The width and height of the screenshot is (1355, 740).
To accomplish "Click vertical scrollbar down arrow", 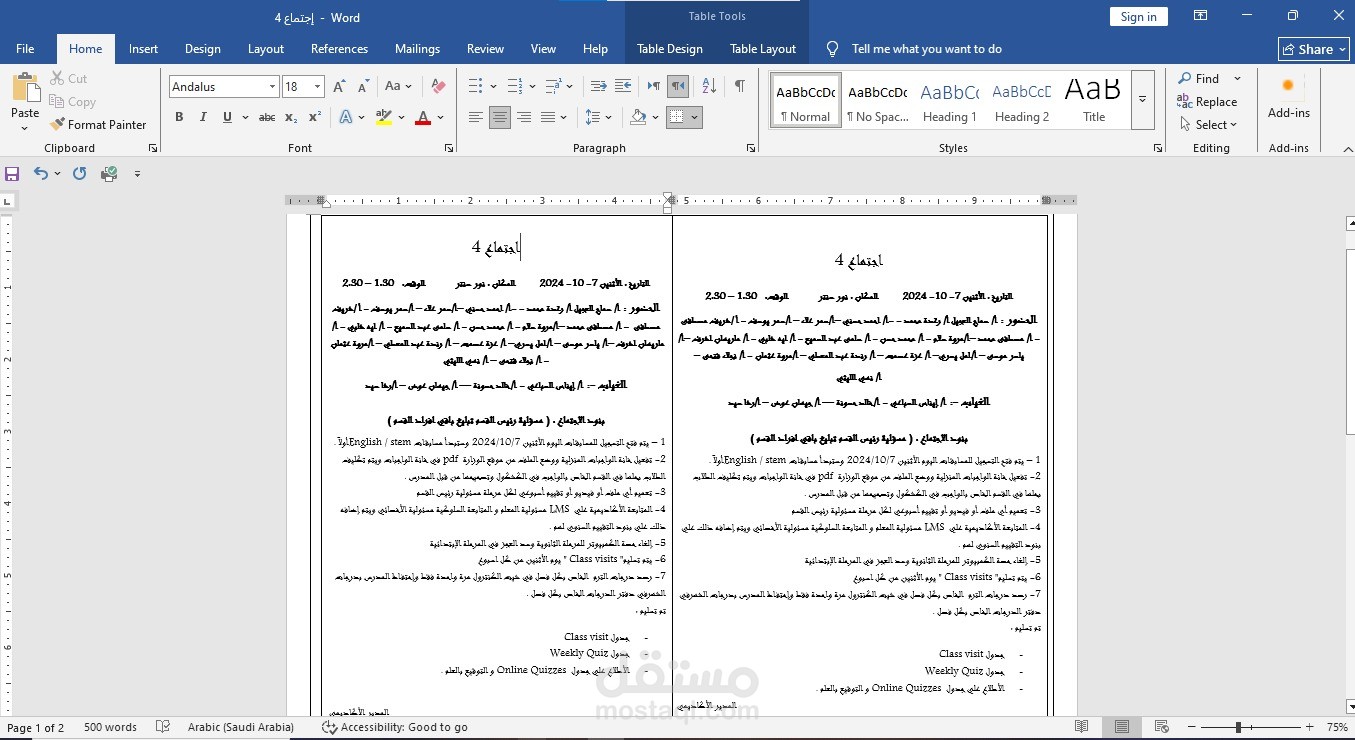I will (1349, 705).
